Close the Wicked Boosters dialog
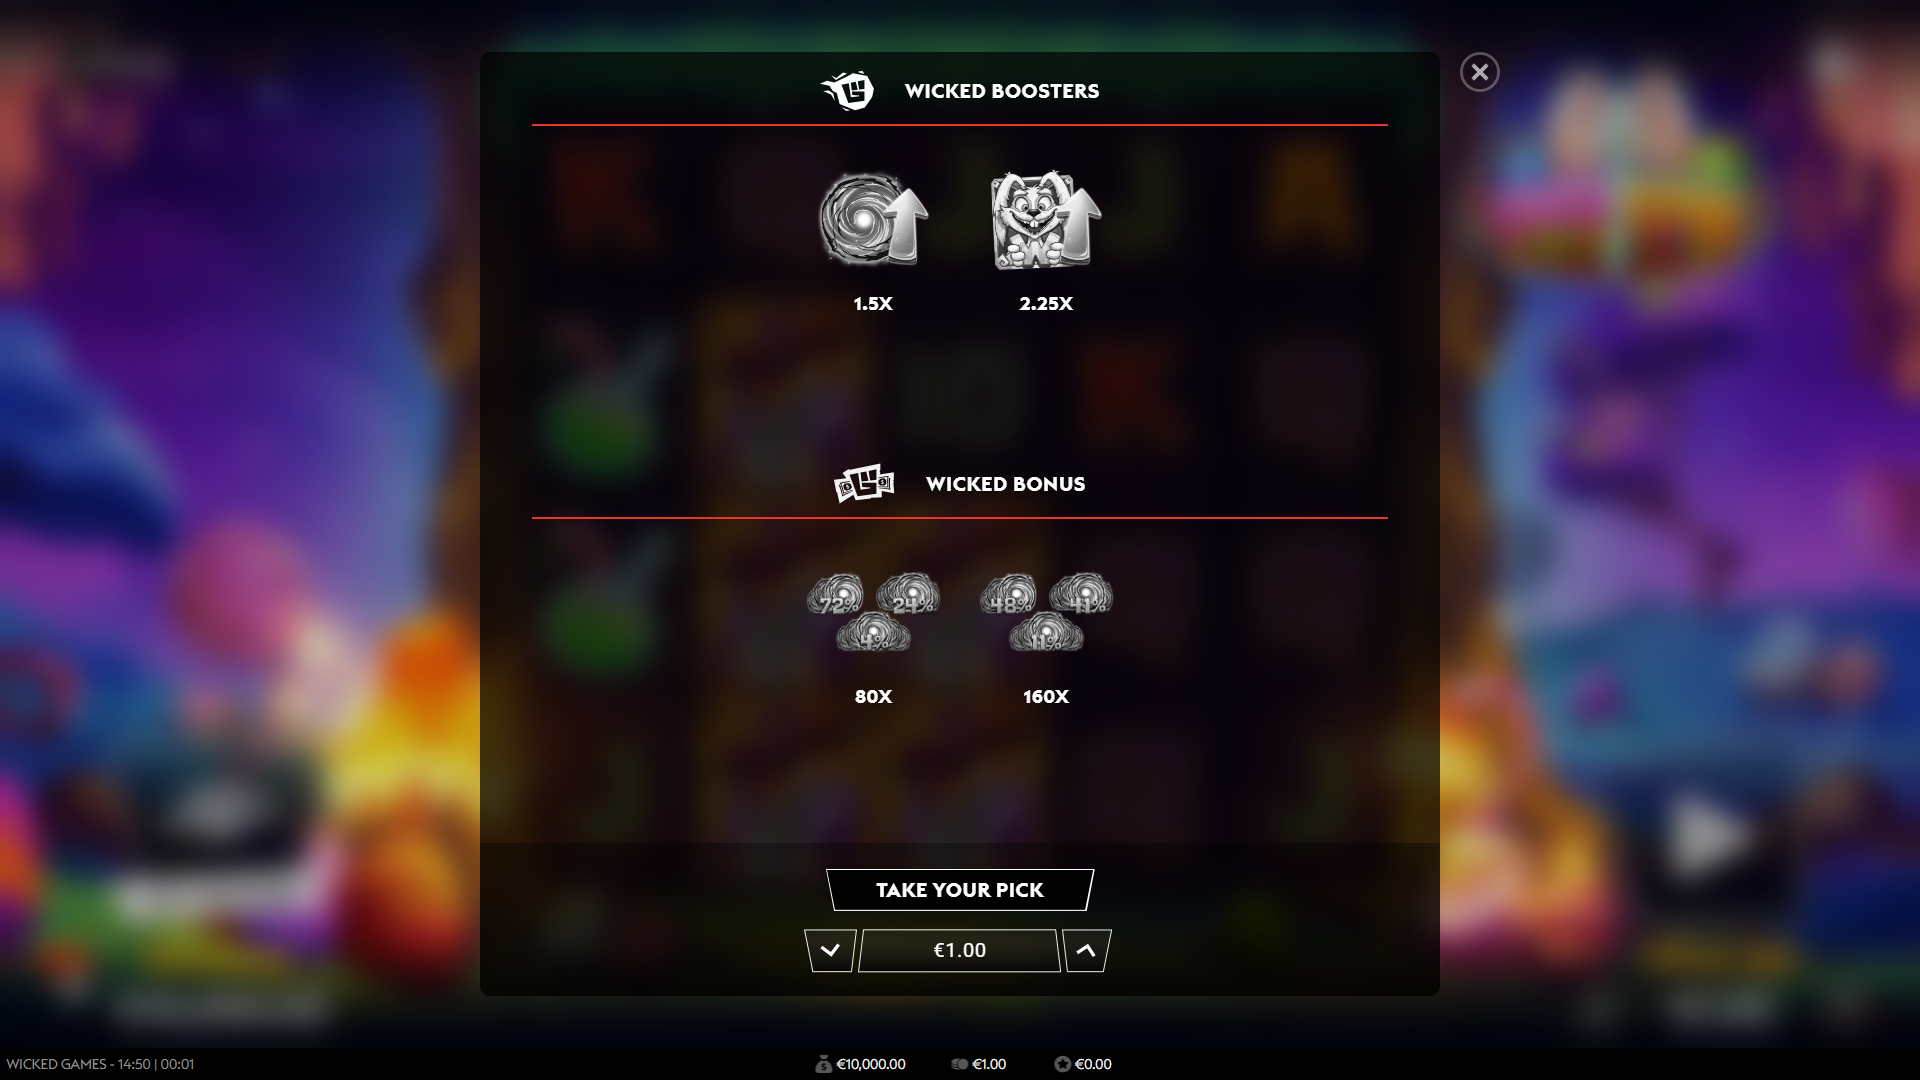This screenshot has width=1920, height=1080. coord(1480,72)
